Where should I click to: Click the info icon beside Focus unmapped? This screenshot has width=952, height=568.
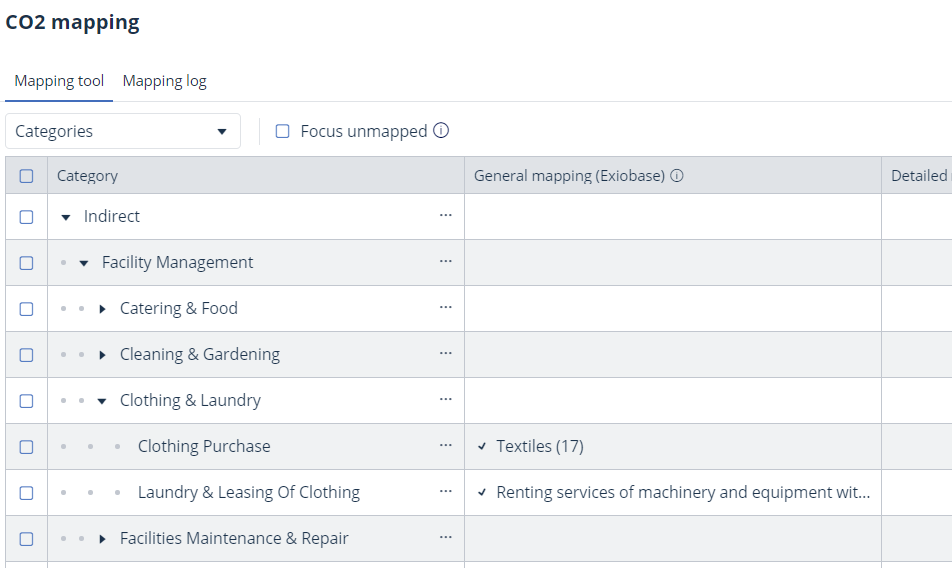[441, 131]
